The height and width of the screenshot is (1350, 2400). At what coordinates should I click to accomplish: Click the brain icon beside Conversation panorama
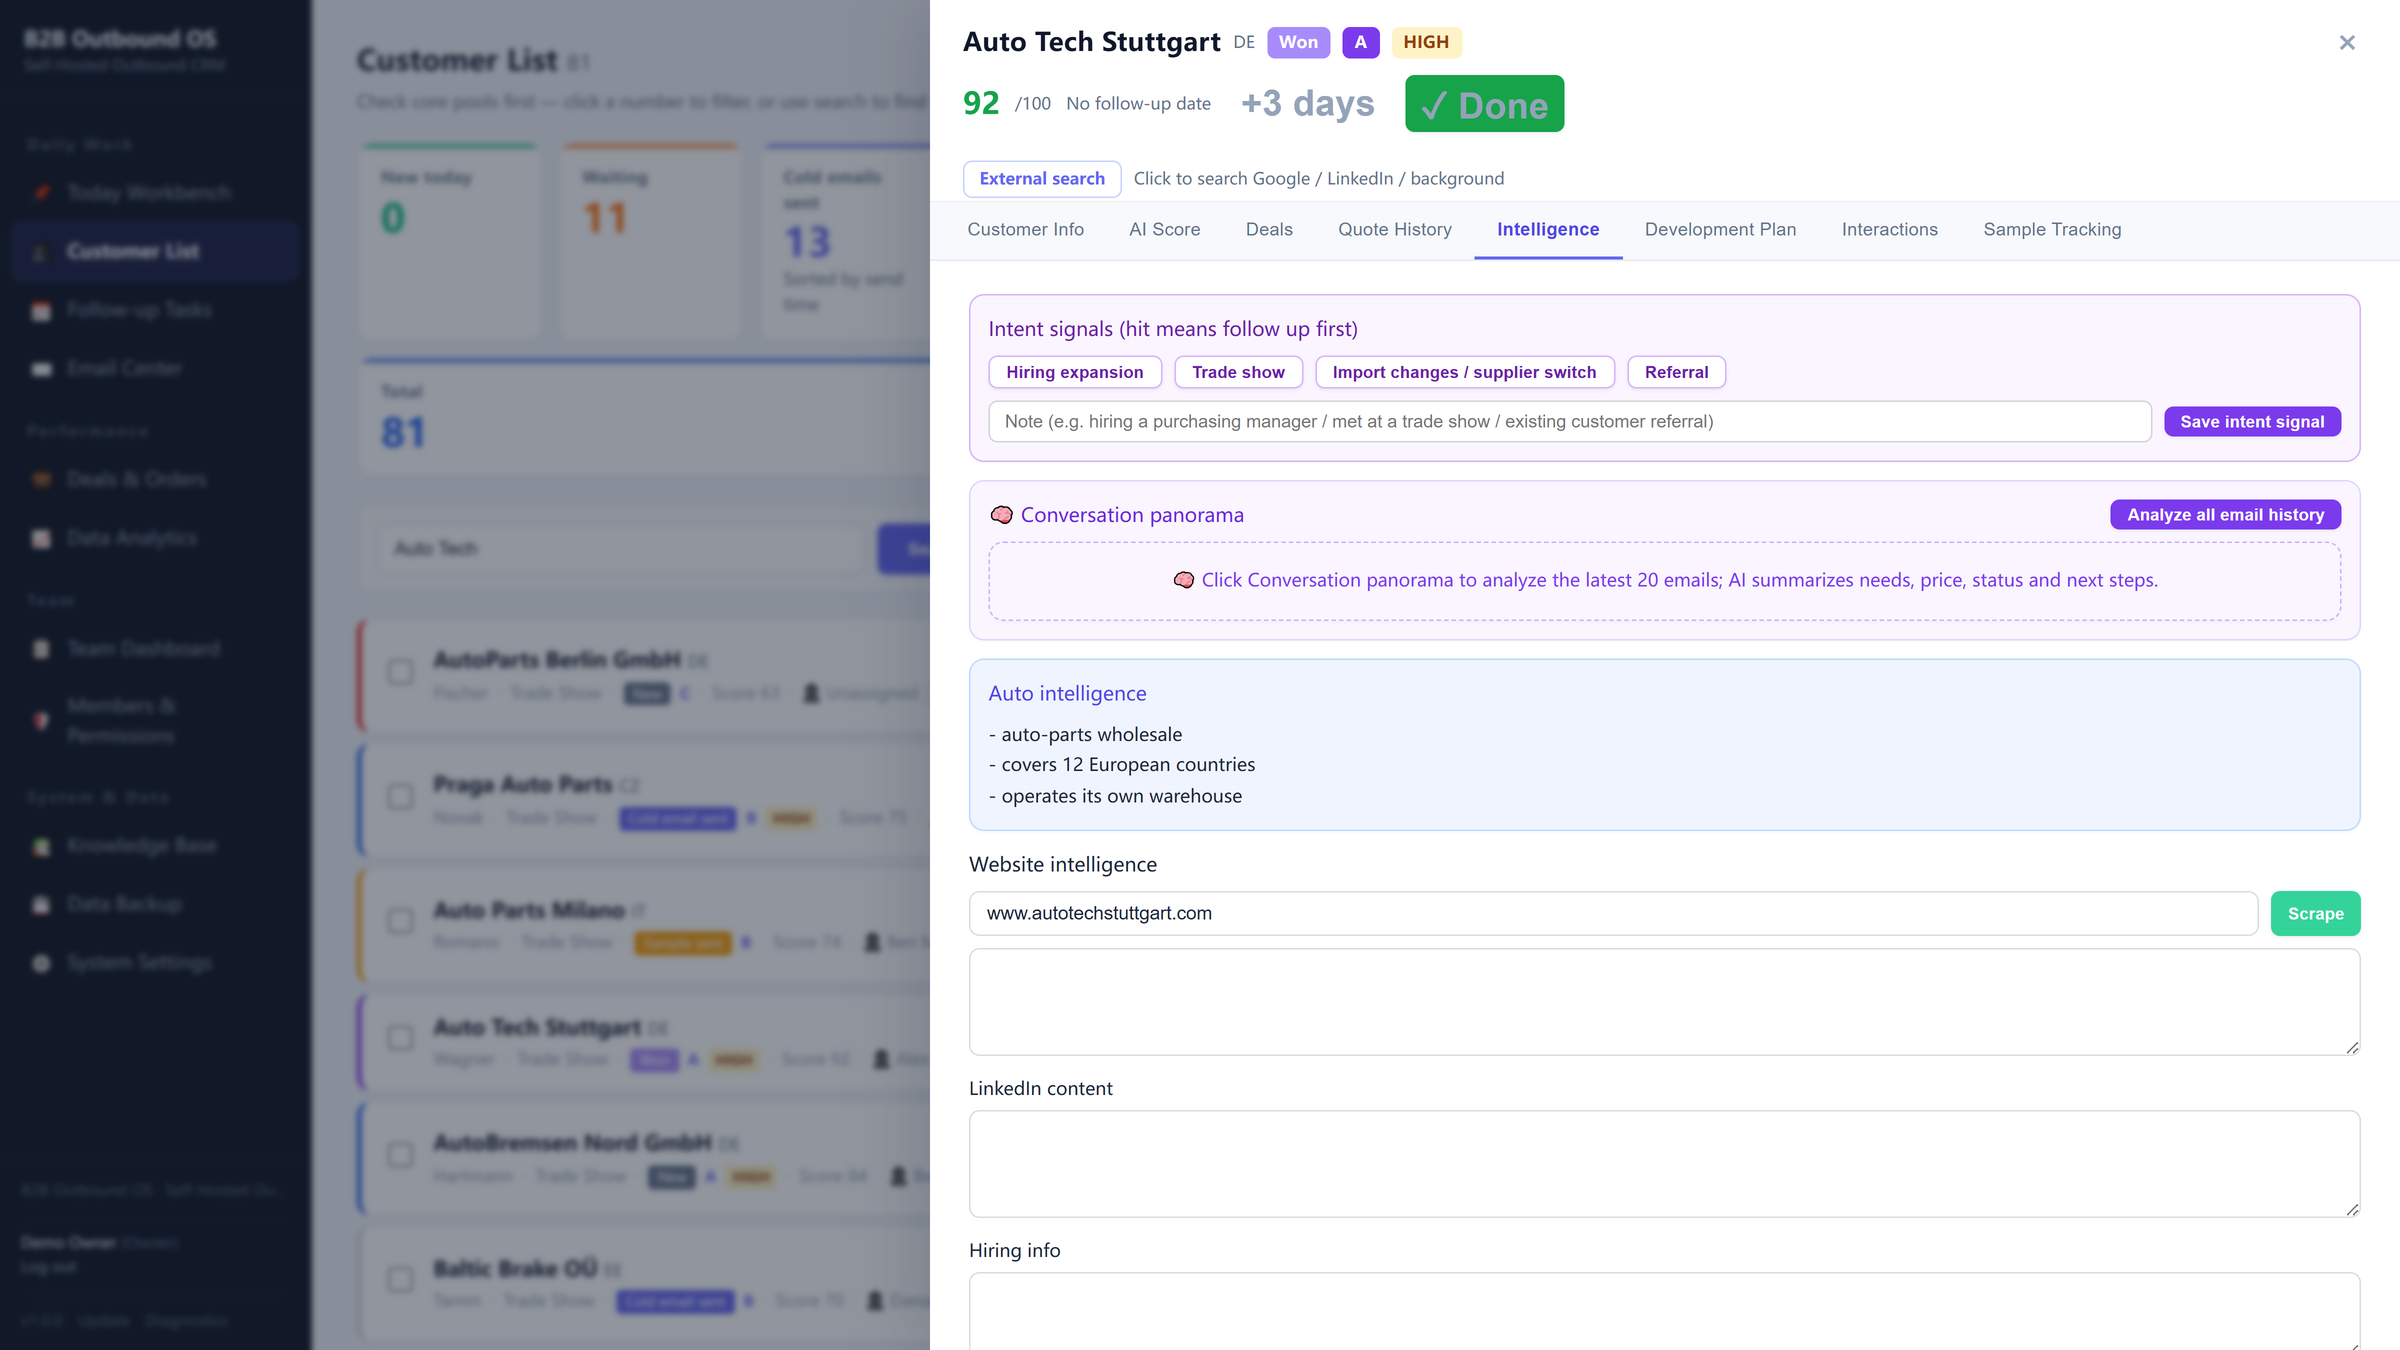[x=1001, y=515]
